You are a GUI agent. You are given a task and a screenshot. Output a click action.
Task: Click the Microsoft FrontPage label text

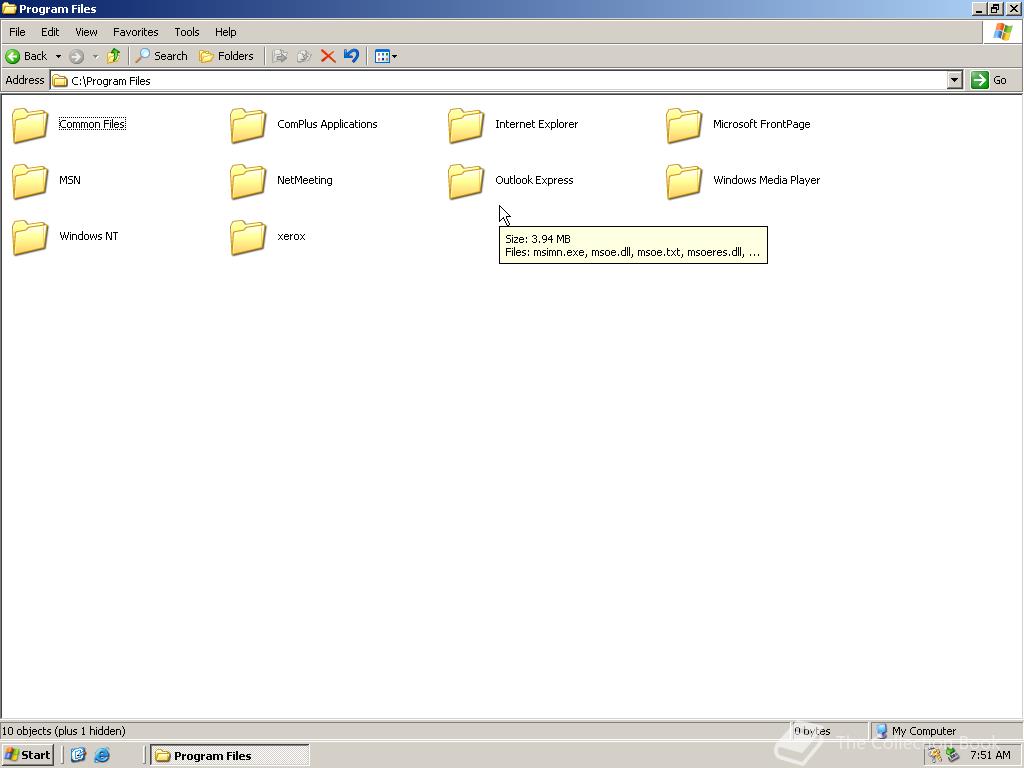pos(761,124)
